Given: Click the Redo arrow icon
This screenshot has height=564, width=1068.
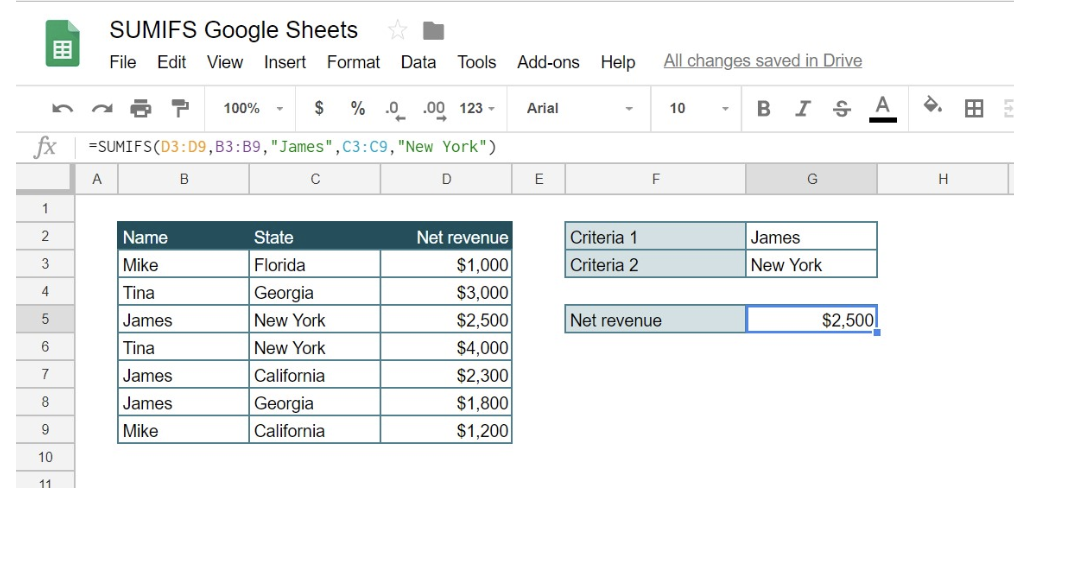Looking at the screenshot, I should [x=101, y=108].
